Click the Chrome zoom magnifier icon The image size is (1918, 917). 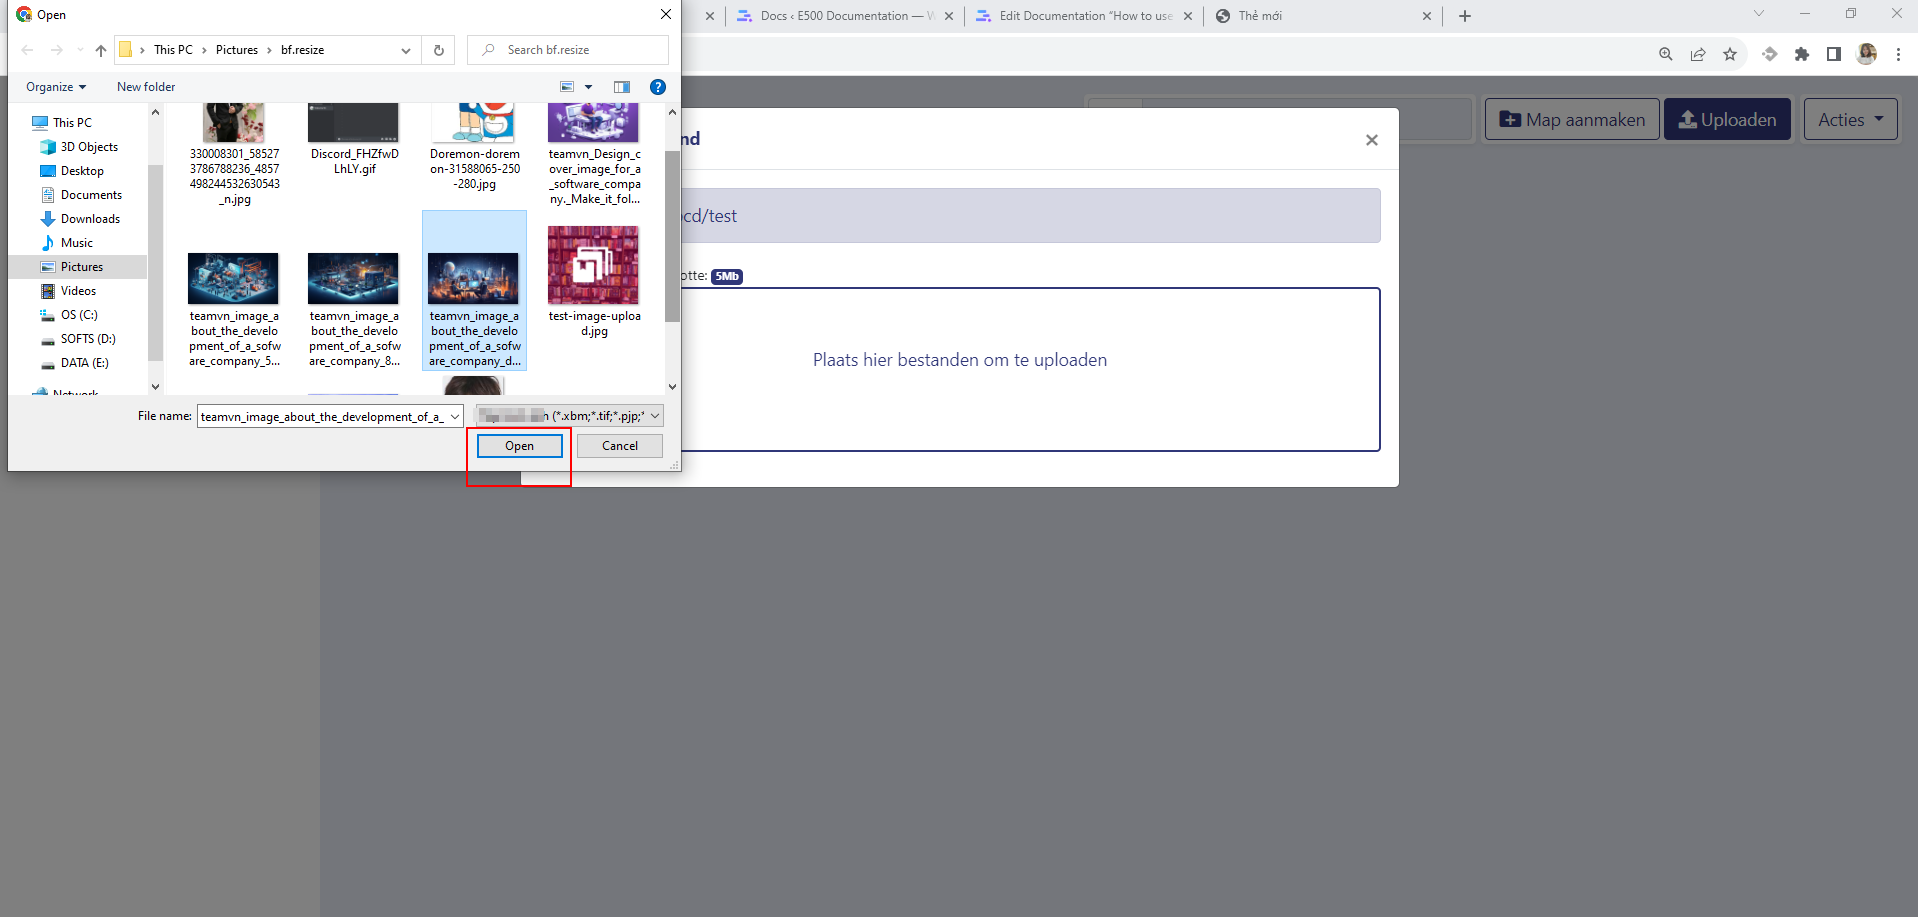point(1666,54)
